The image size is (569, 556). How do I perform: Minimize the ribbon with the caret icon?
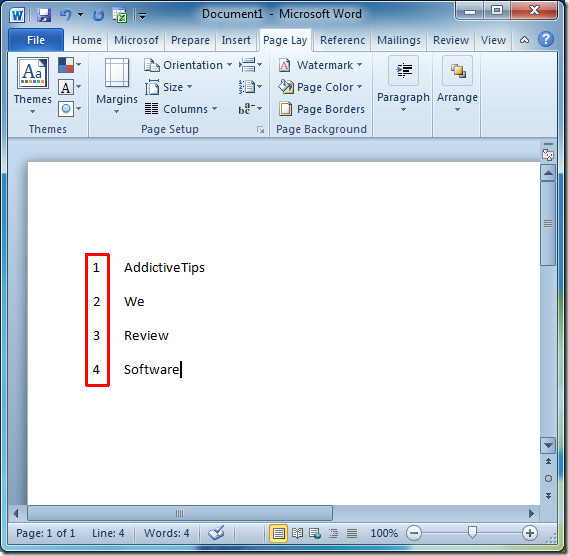pos(524,40)
